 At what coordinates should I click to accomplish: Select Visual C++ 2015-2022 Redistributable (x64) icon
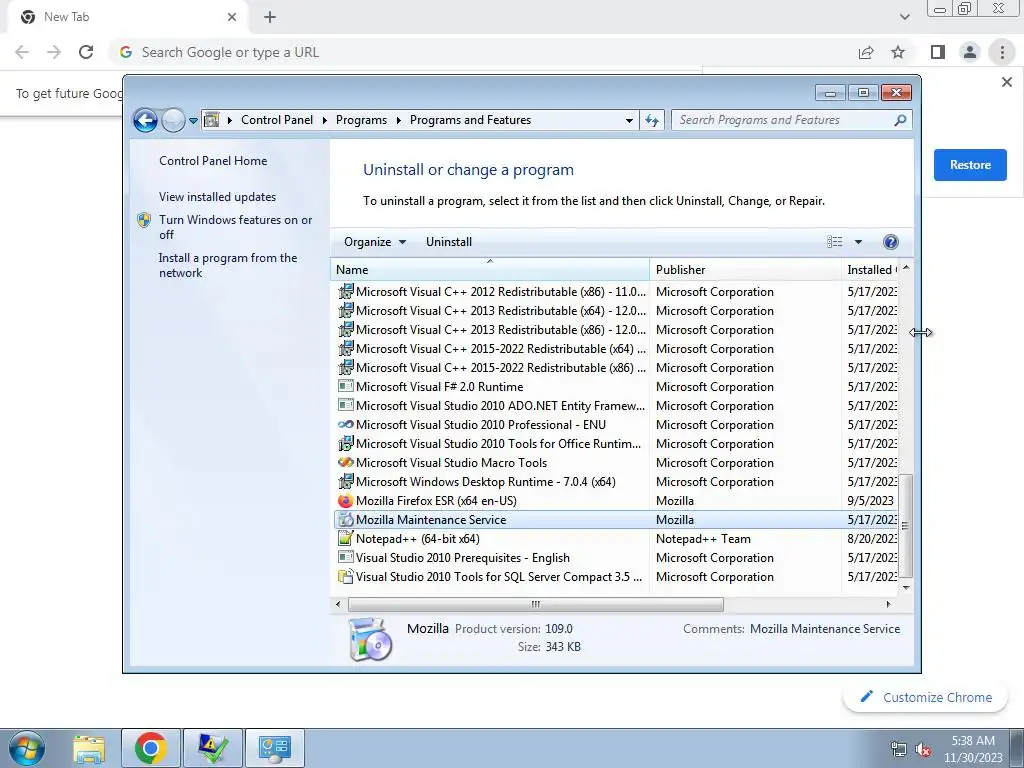click(345, 348)
